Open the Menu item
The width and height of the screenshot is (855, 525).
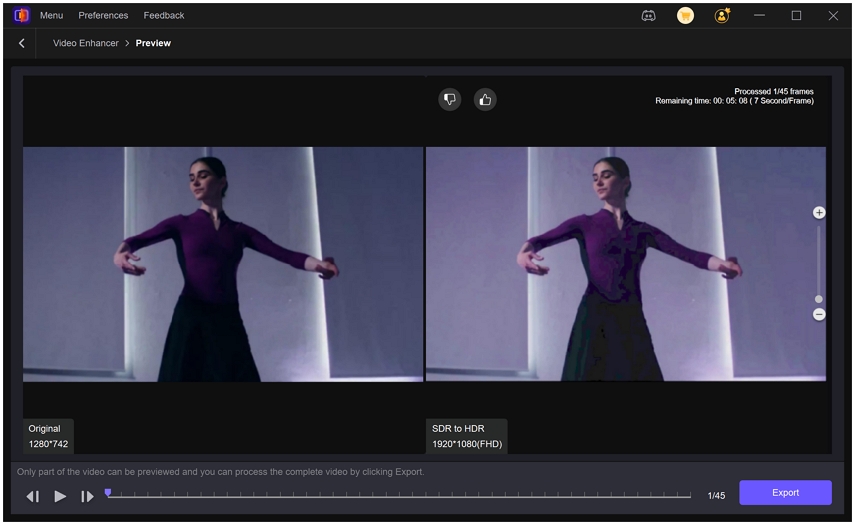51,15
